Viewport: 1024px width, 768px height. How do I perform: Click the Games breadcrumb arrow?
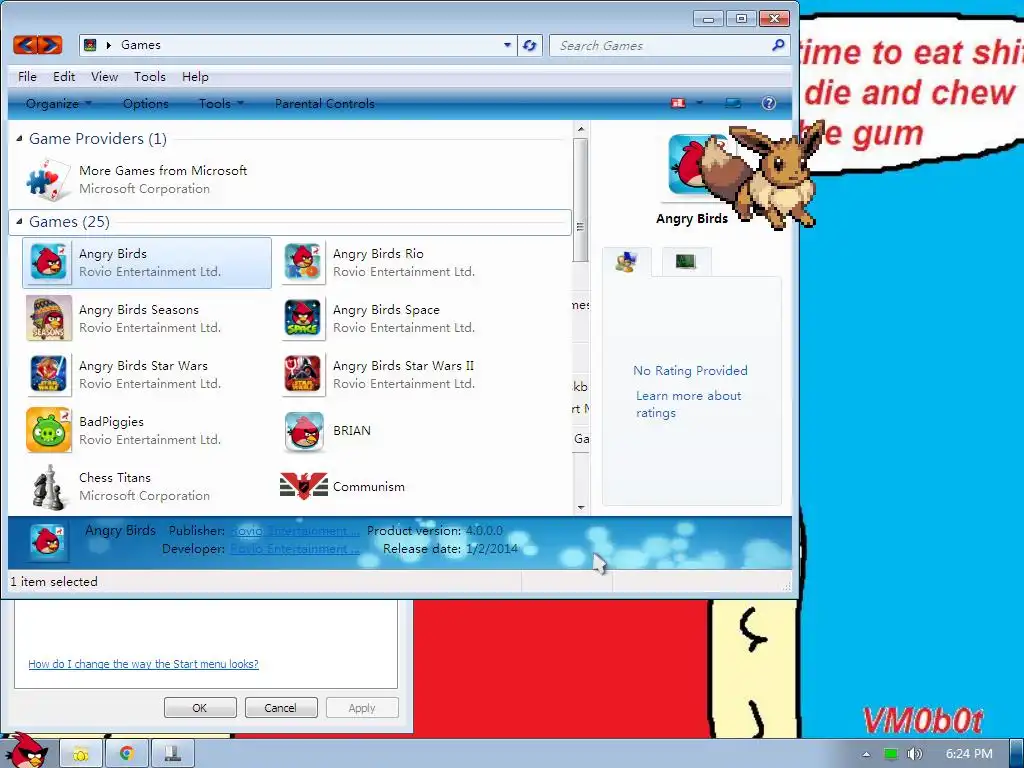pyautogui.click(x=108, y=45)
